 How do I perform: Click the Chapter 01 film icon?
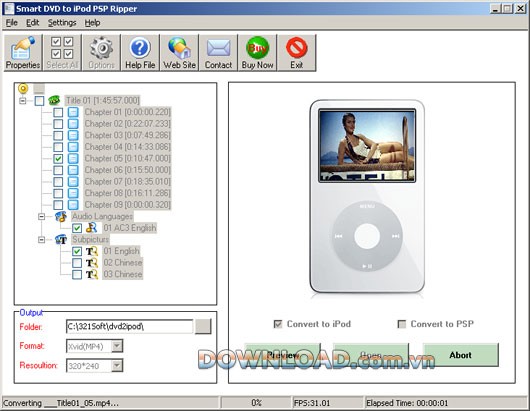[x=73, y=112]
